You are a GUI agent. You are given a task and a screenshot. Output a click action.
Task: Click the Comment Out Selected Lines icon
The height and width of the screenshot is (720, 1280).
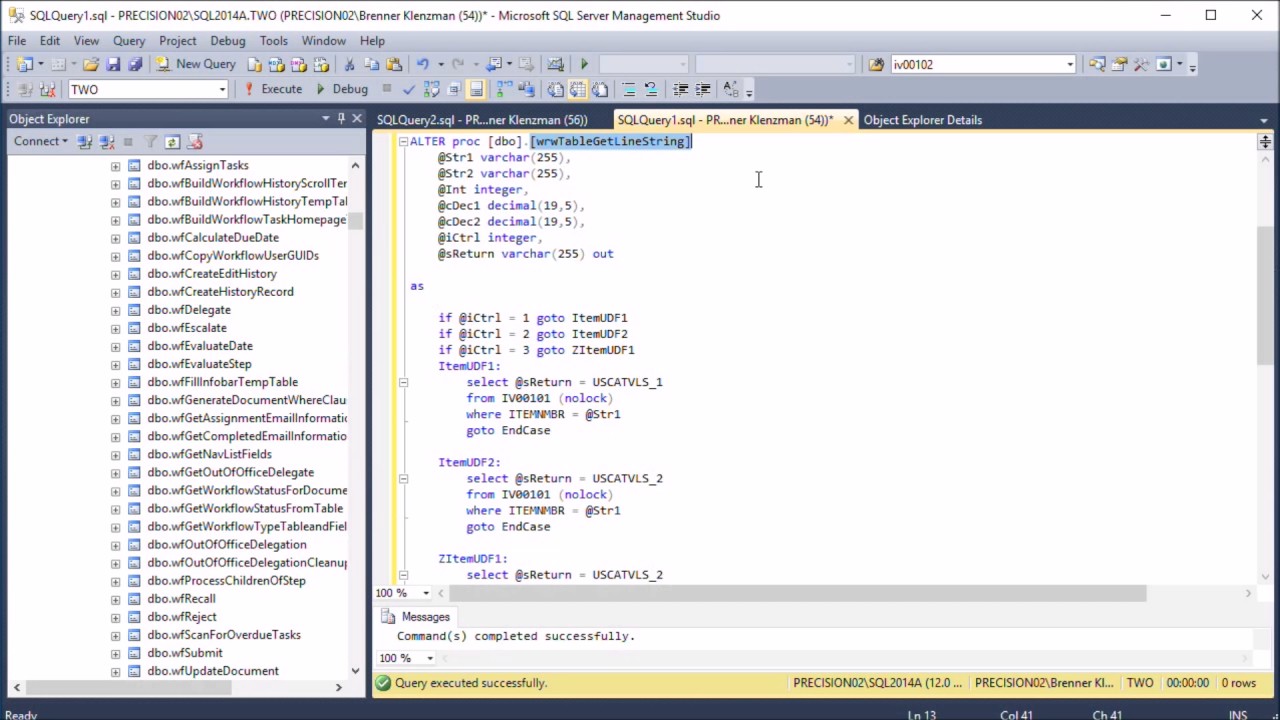tap(629, 89)
